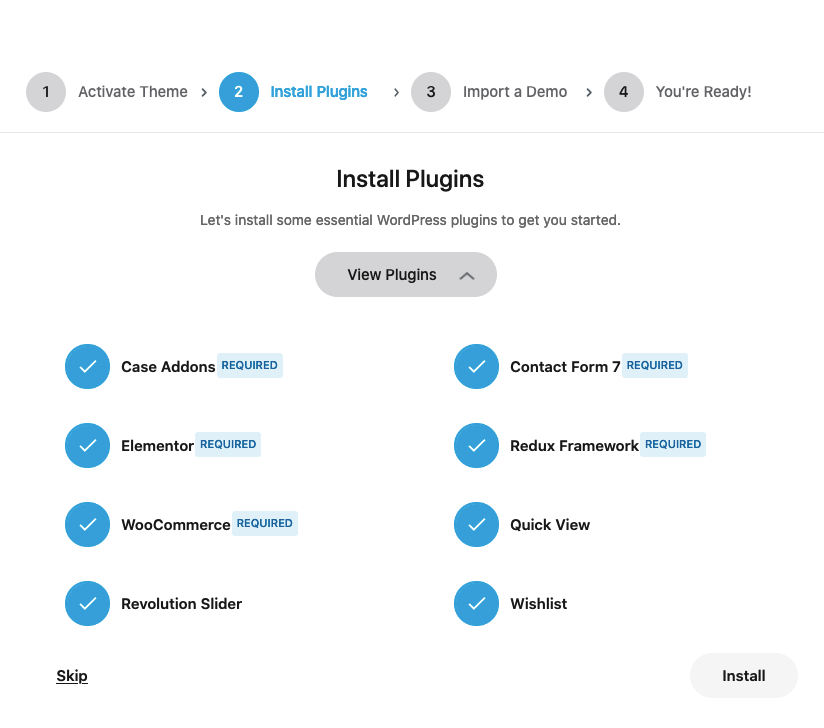Skip the plugin installation
Image resolution: width=824 pixels, height=728 pixels.
coord(72,675)
